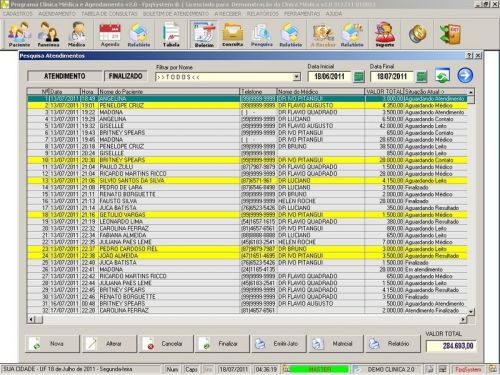Toggle the ATENDIMENTO filter button
Image resolution: width=500 pixels, height=375 pixels.
click(65, 76)
